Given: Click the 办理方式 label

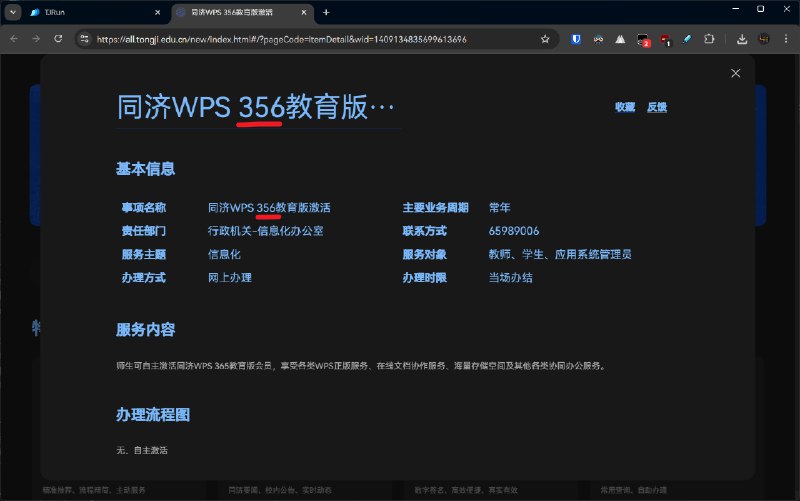Looking at the screenshot, I should point(144,278).
